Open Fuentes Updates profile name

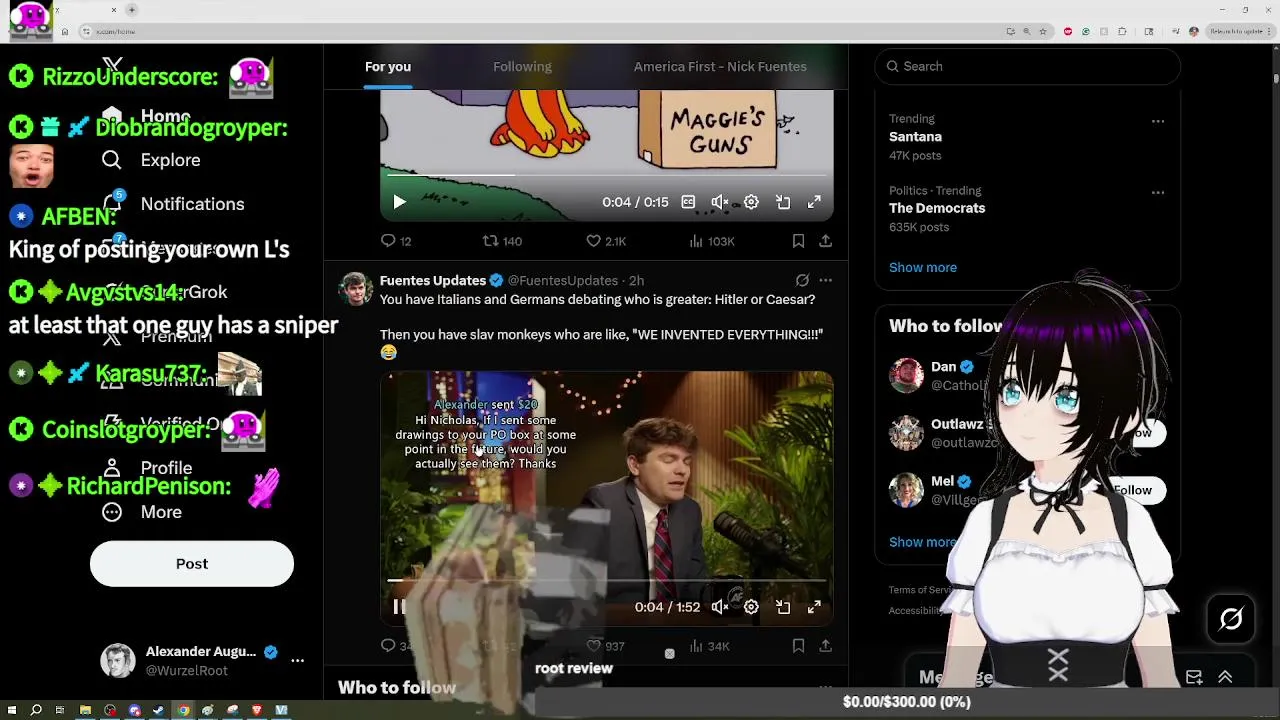[433, 281]
